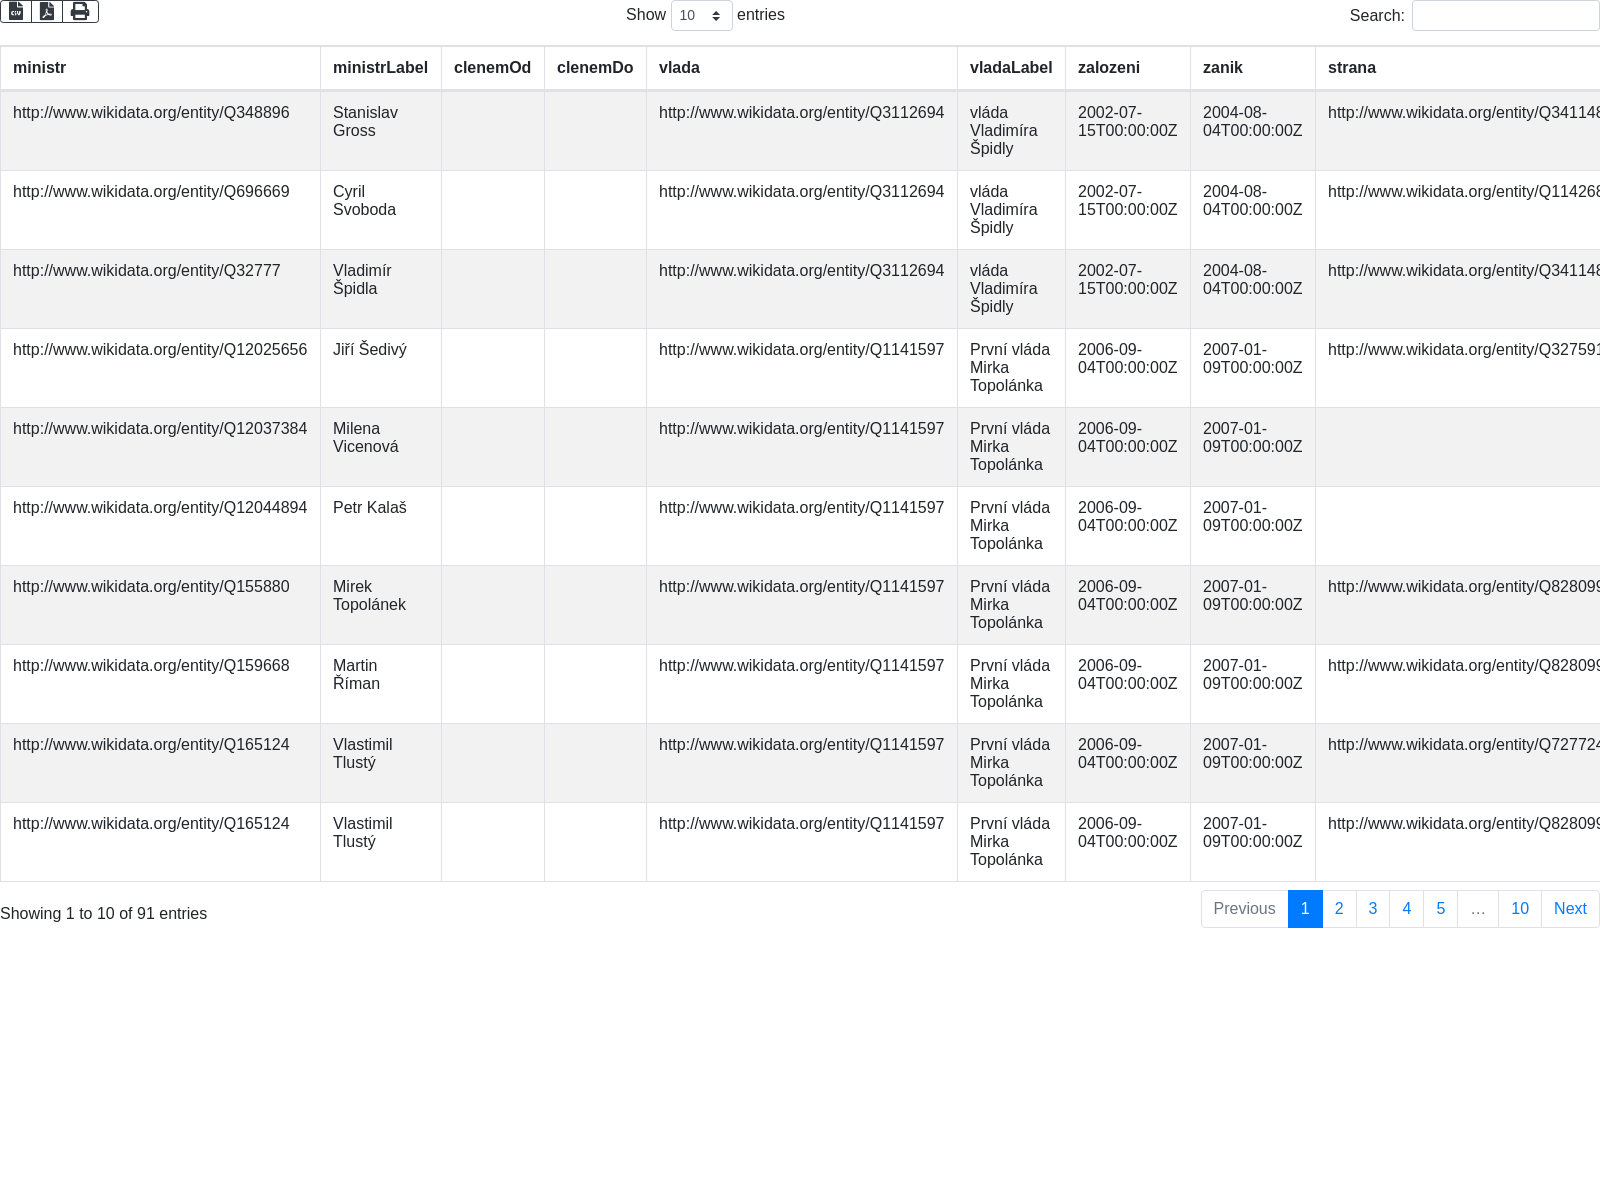Sort by the ministrLabel column header
This screenshot has width=1600, height=1200.
coord(380,68)
